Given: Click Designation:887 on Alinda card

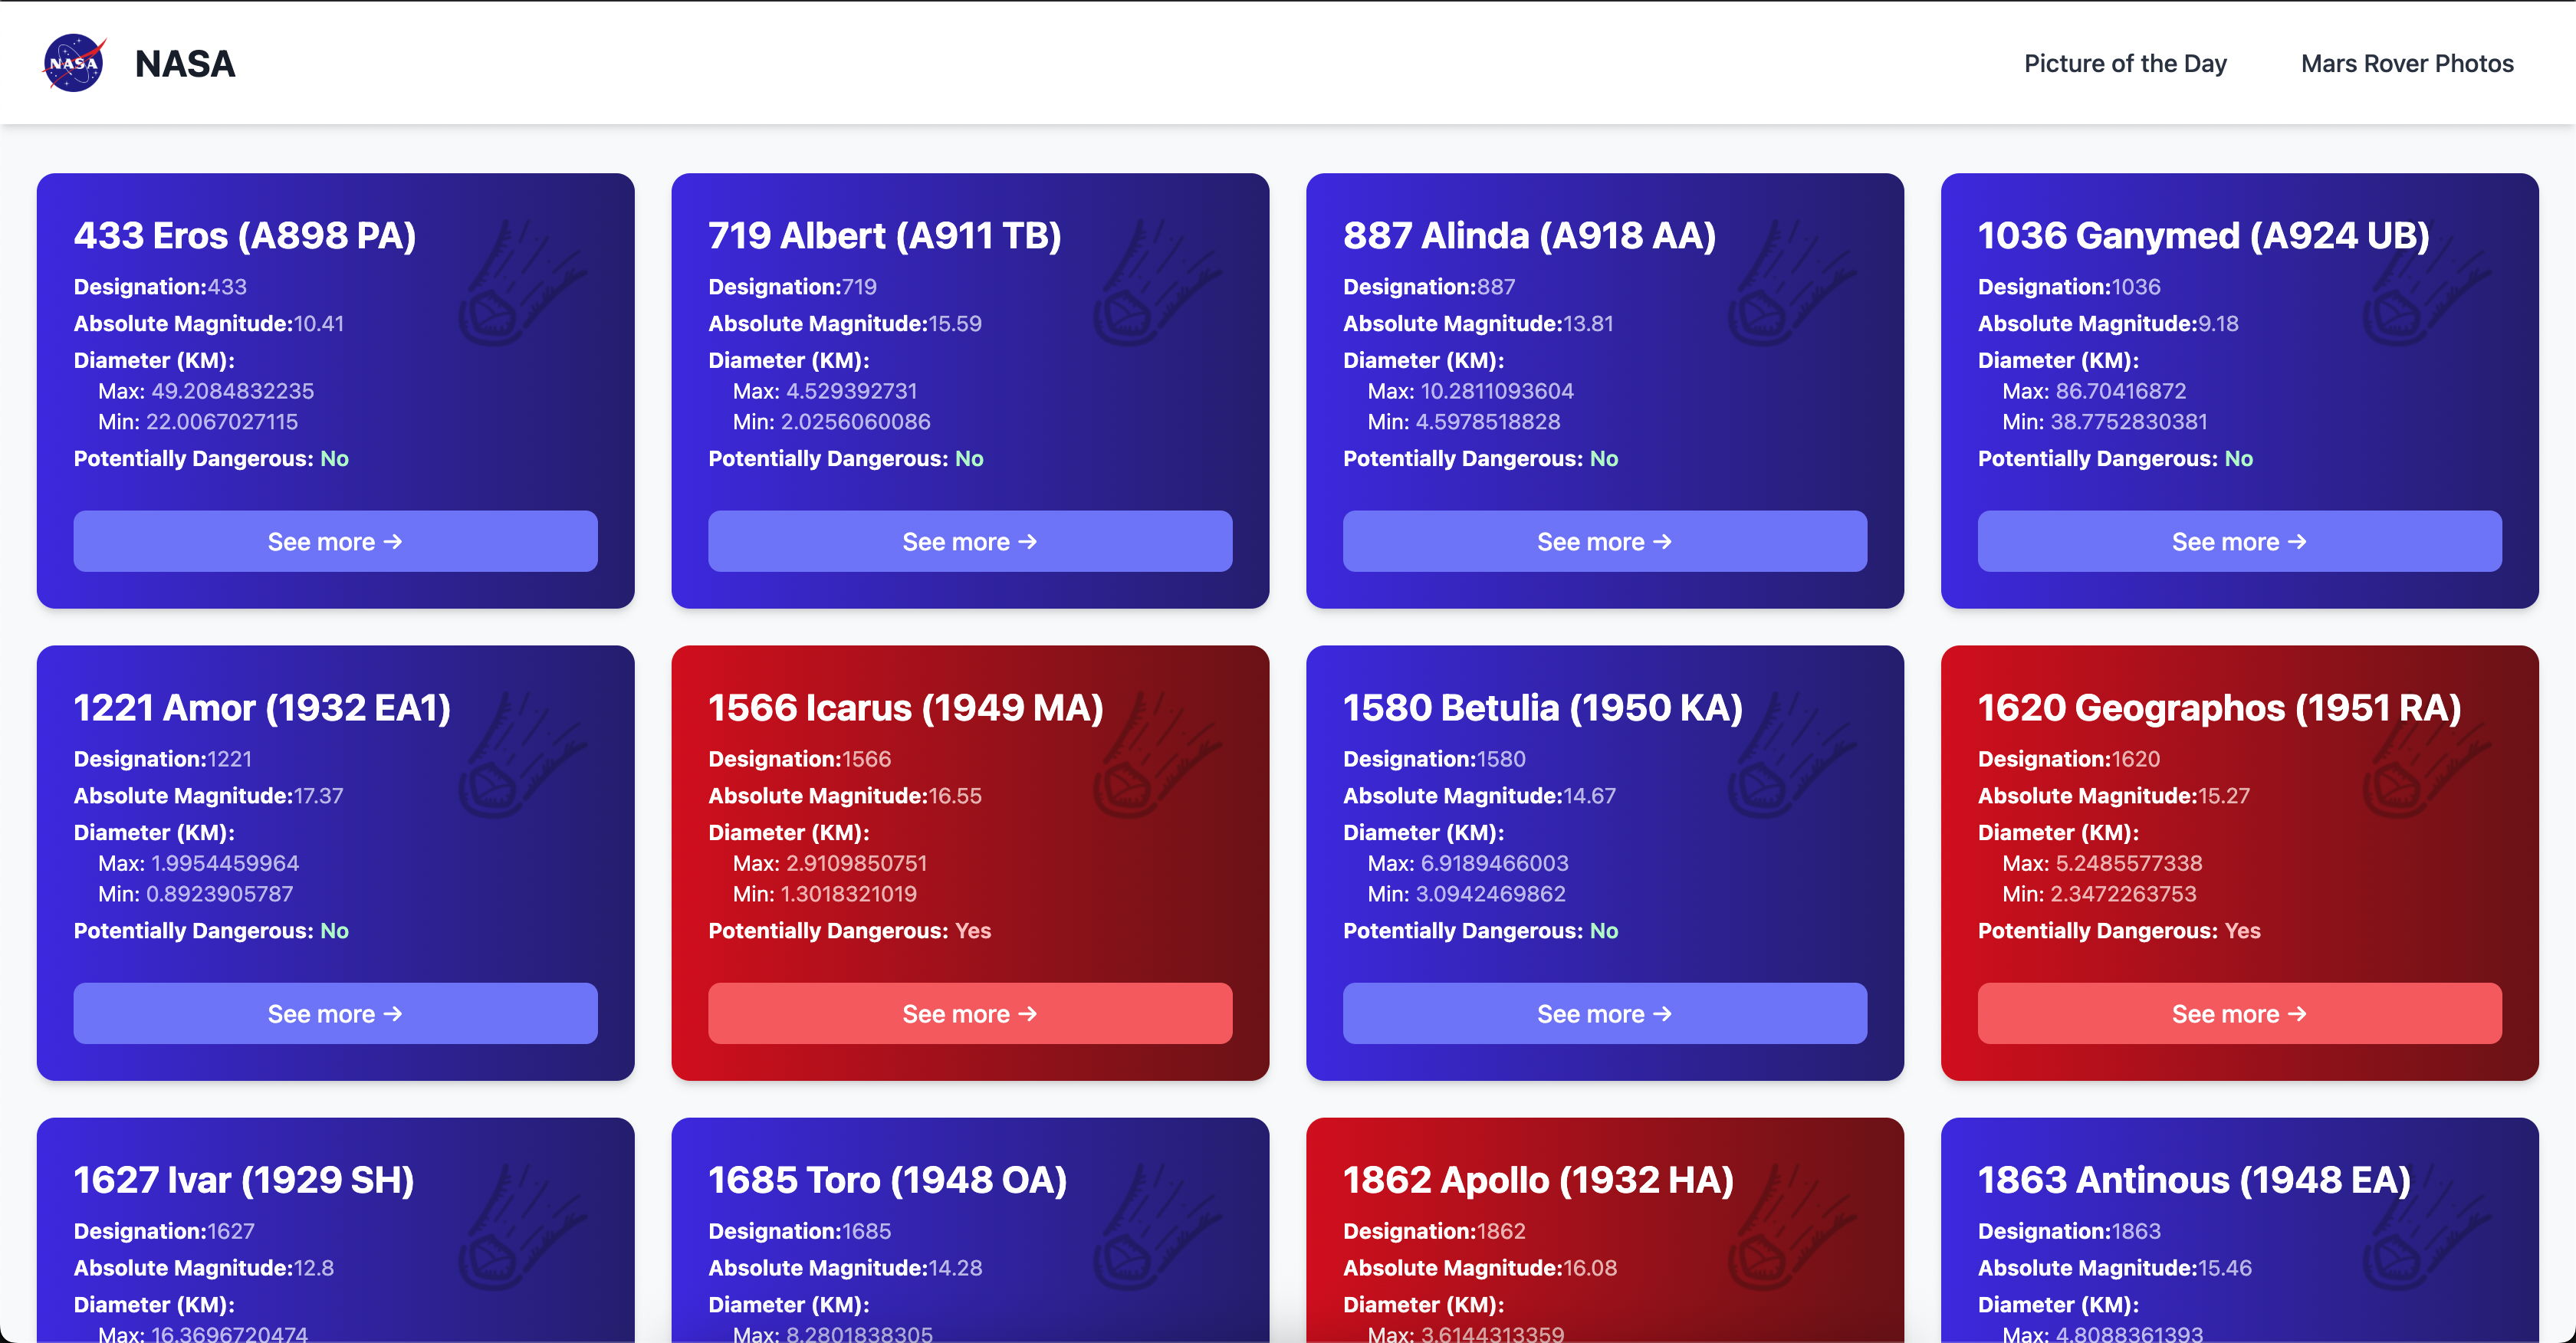Looking at the screenshot, I should (x=1429, y=287).
